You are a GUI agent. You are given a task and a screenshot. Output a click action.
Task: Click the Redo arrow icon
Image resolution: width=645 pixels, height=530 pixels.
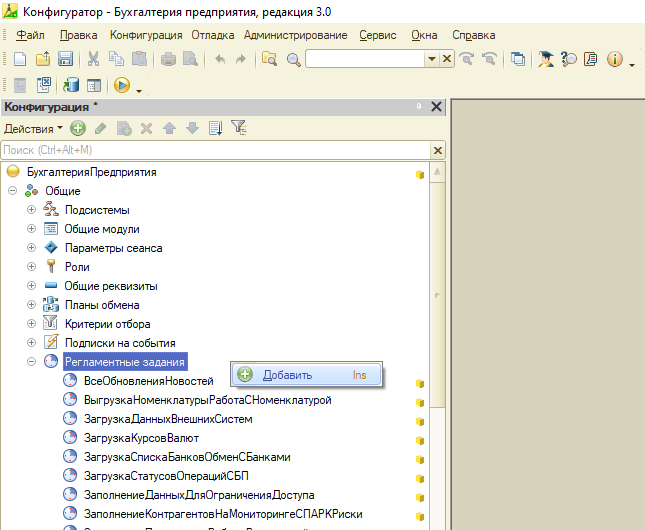241,59
